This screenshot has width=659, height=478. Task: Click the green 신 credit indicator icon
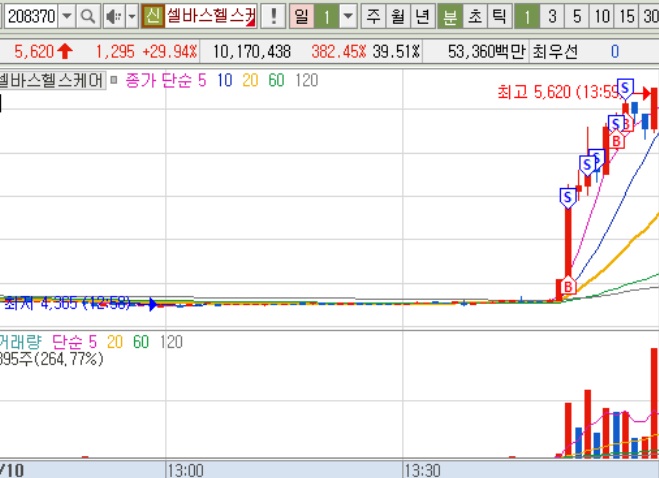[152, 16]
